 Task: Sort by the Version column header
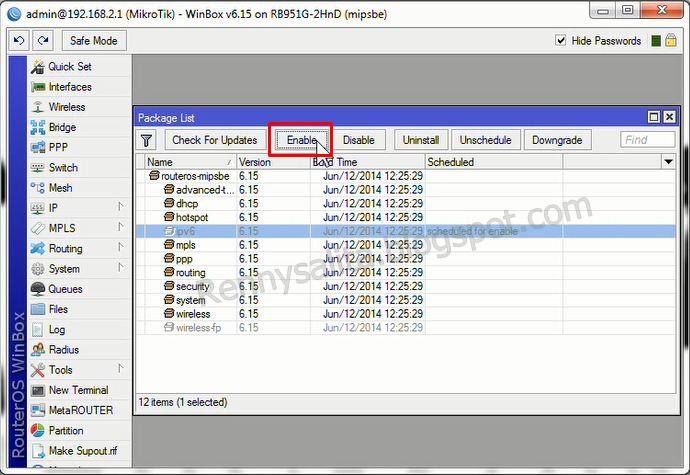[x=273, y=162]
